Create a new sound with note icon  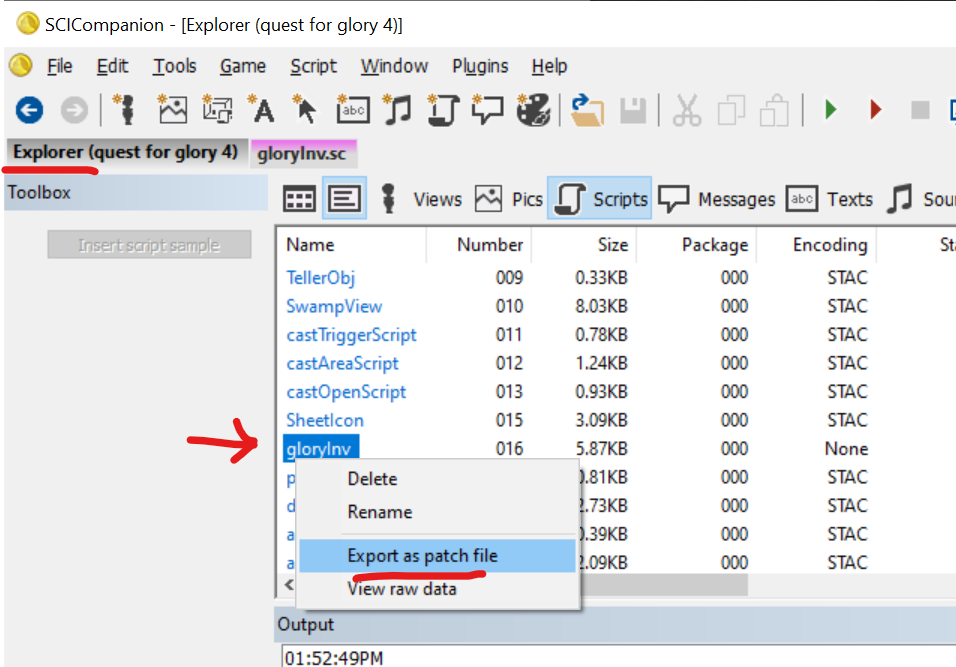tap(398, 110)
